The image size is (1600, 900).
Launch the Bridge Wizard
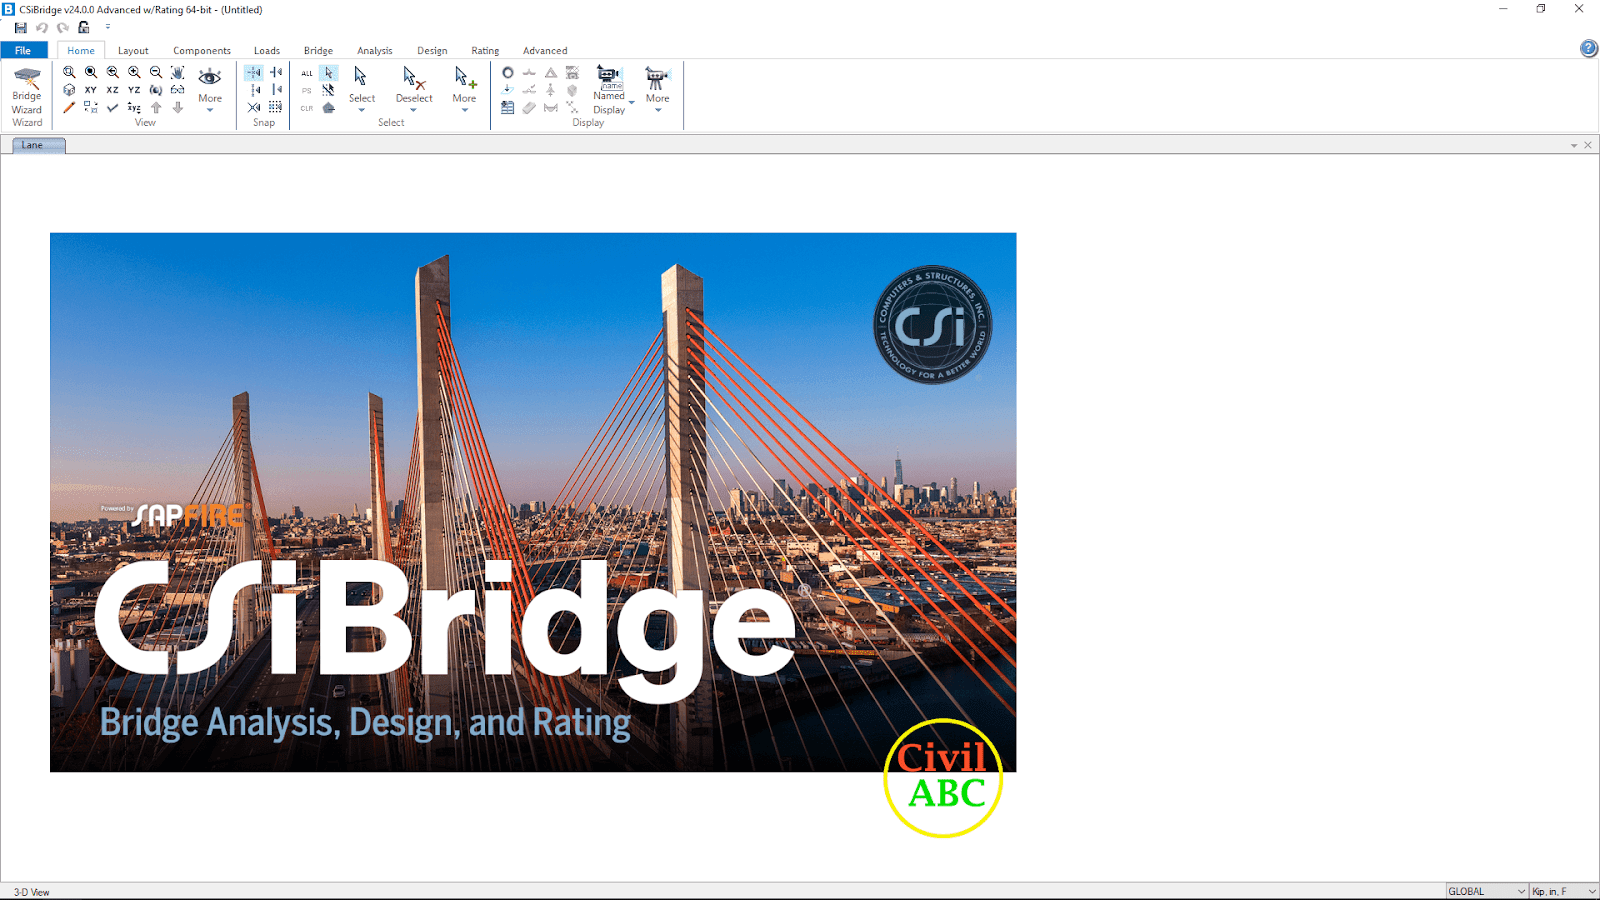click(x=27, y=95)
